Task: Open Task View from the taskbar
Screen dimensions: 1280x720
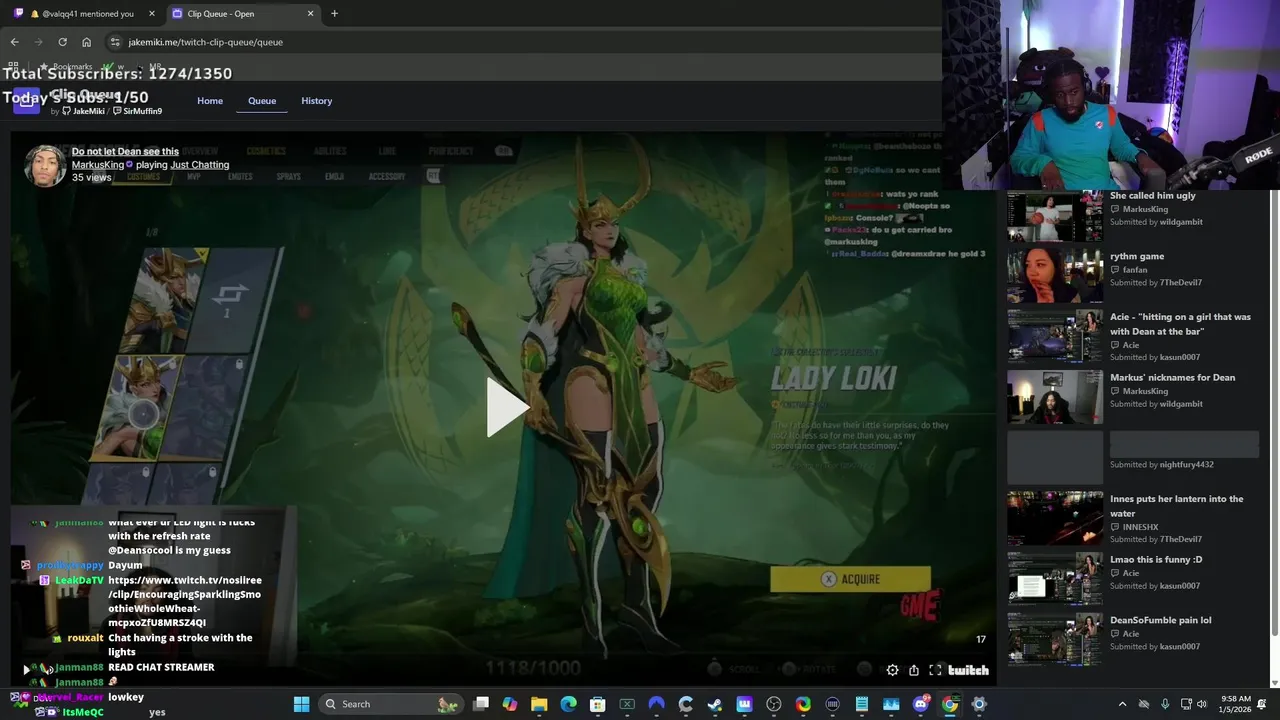Action: (481, 704)
